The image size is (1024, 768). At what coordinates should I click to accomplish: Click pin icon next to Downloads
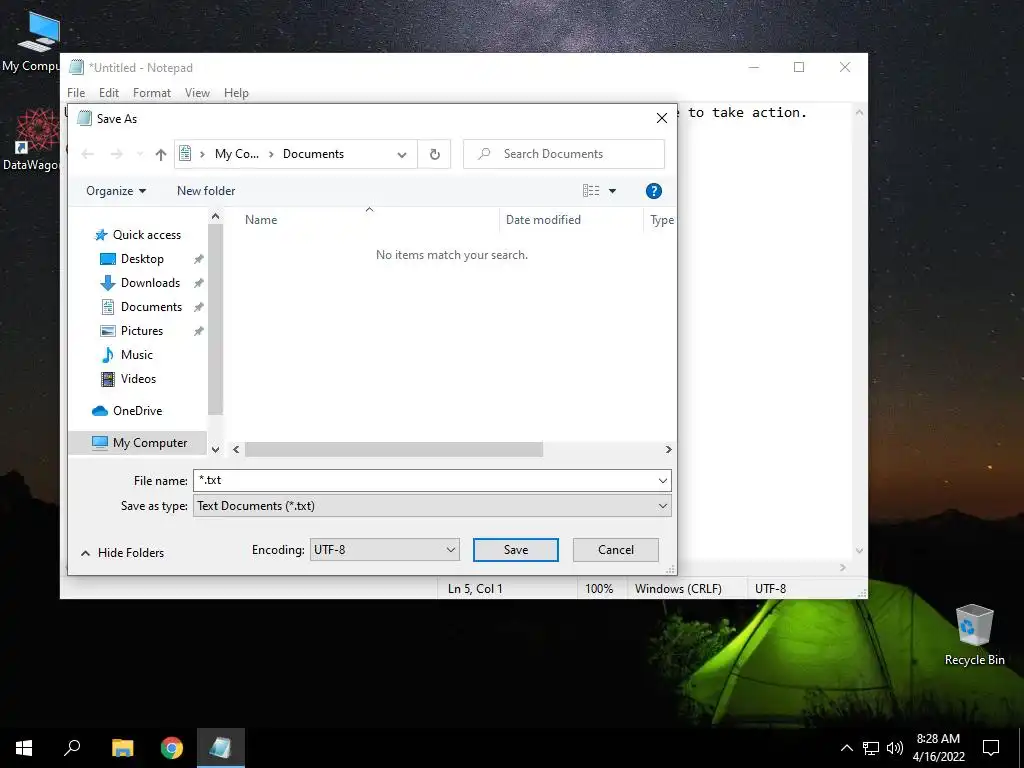pos(199,283)
